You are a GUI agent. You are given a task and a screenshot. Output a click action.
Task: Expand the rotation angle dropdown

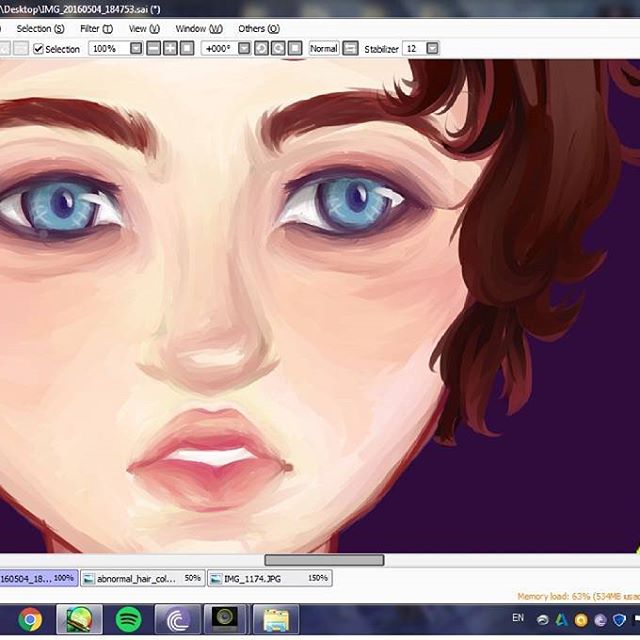(x=244, y=49)
